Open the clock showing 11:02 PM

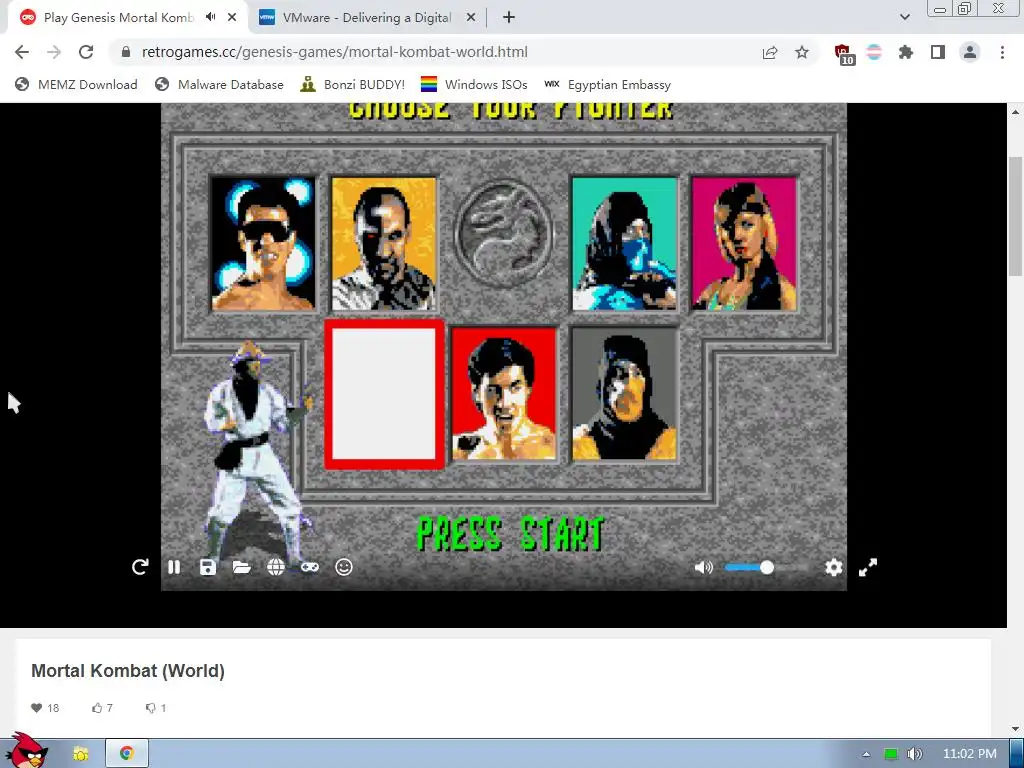969,754
